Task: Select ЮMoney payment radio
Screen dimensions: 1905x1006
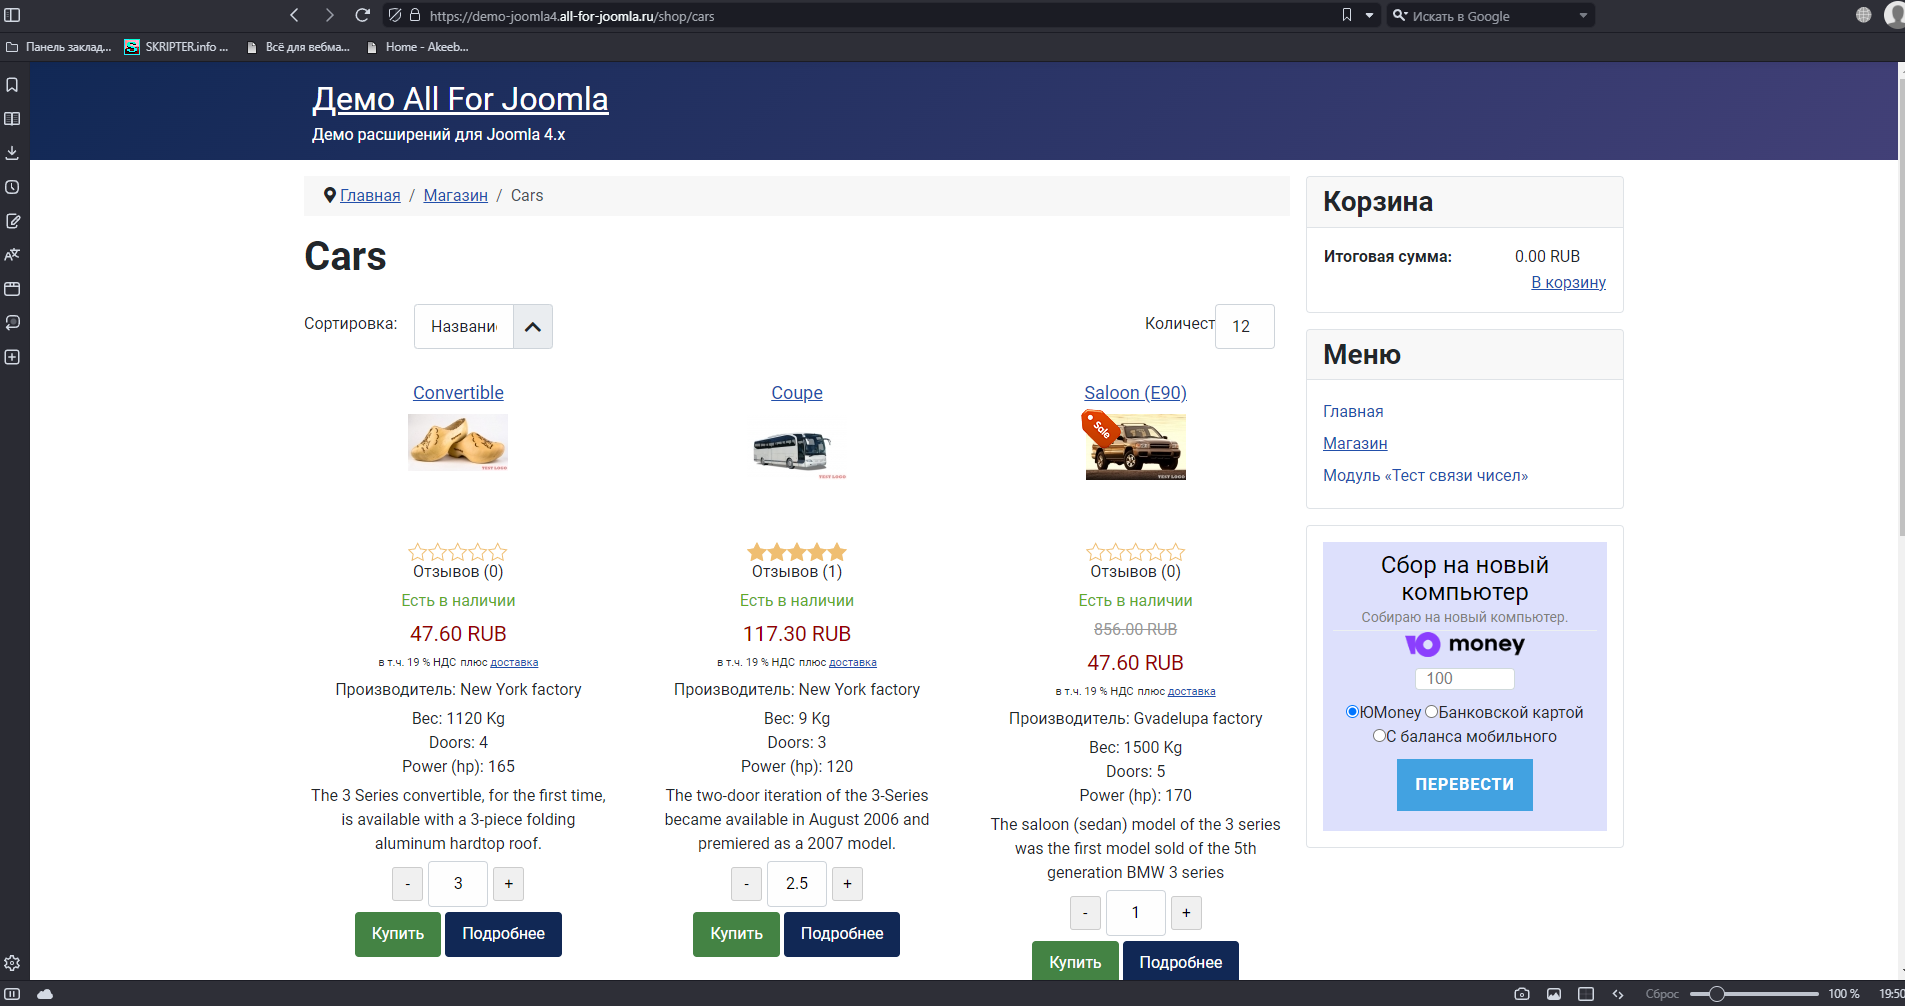Action: point(1352,712)
